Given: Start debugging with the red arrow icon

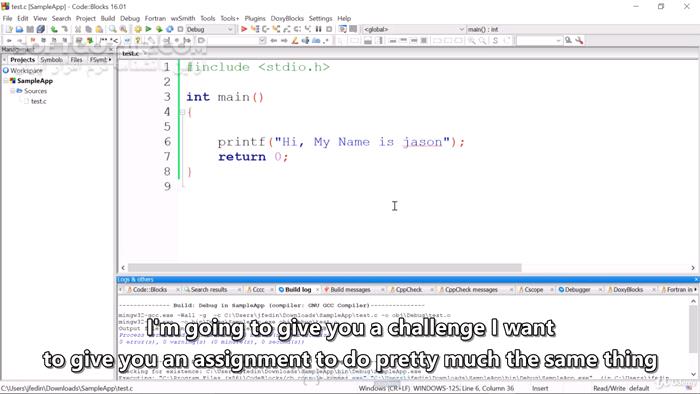Looking at the screenshot, I should pos(244,29).
